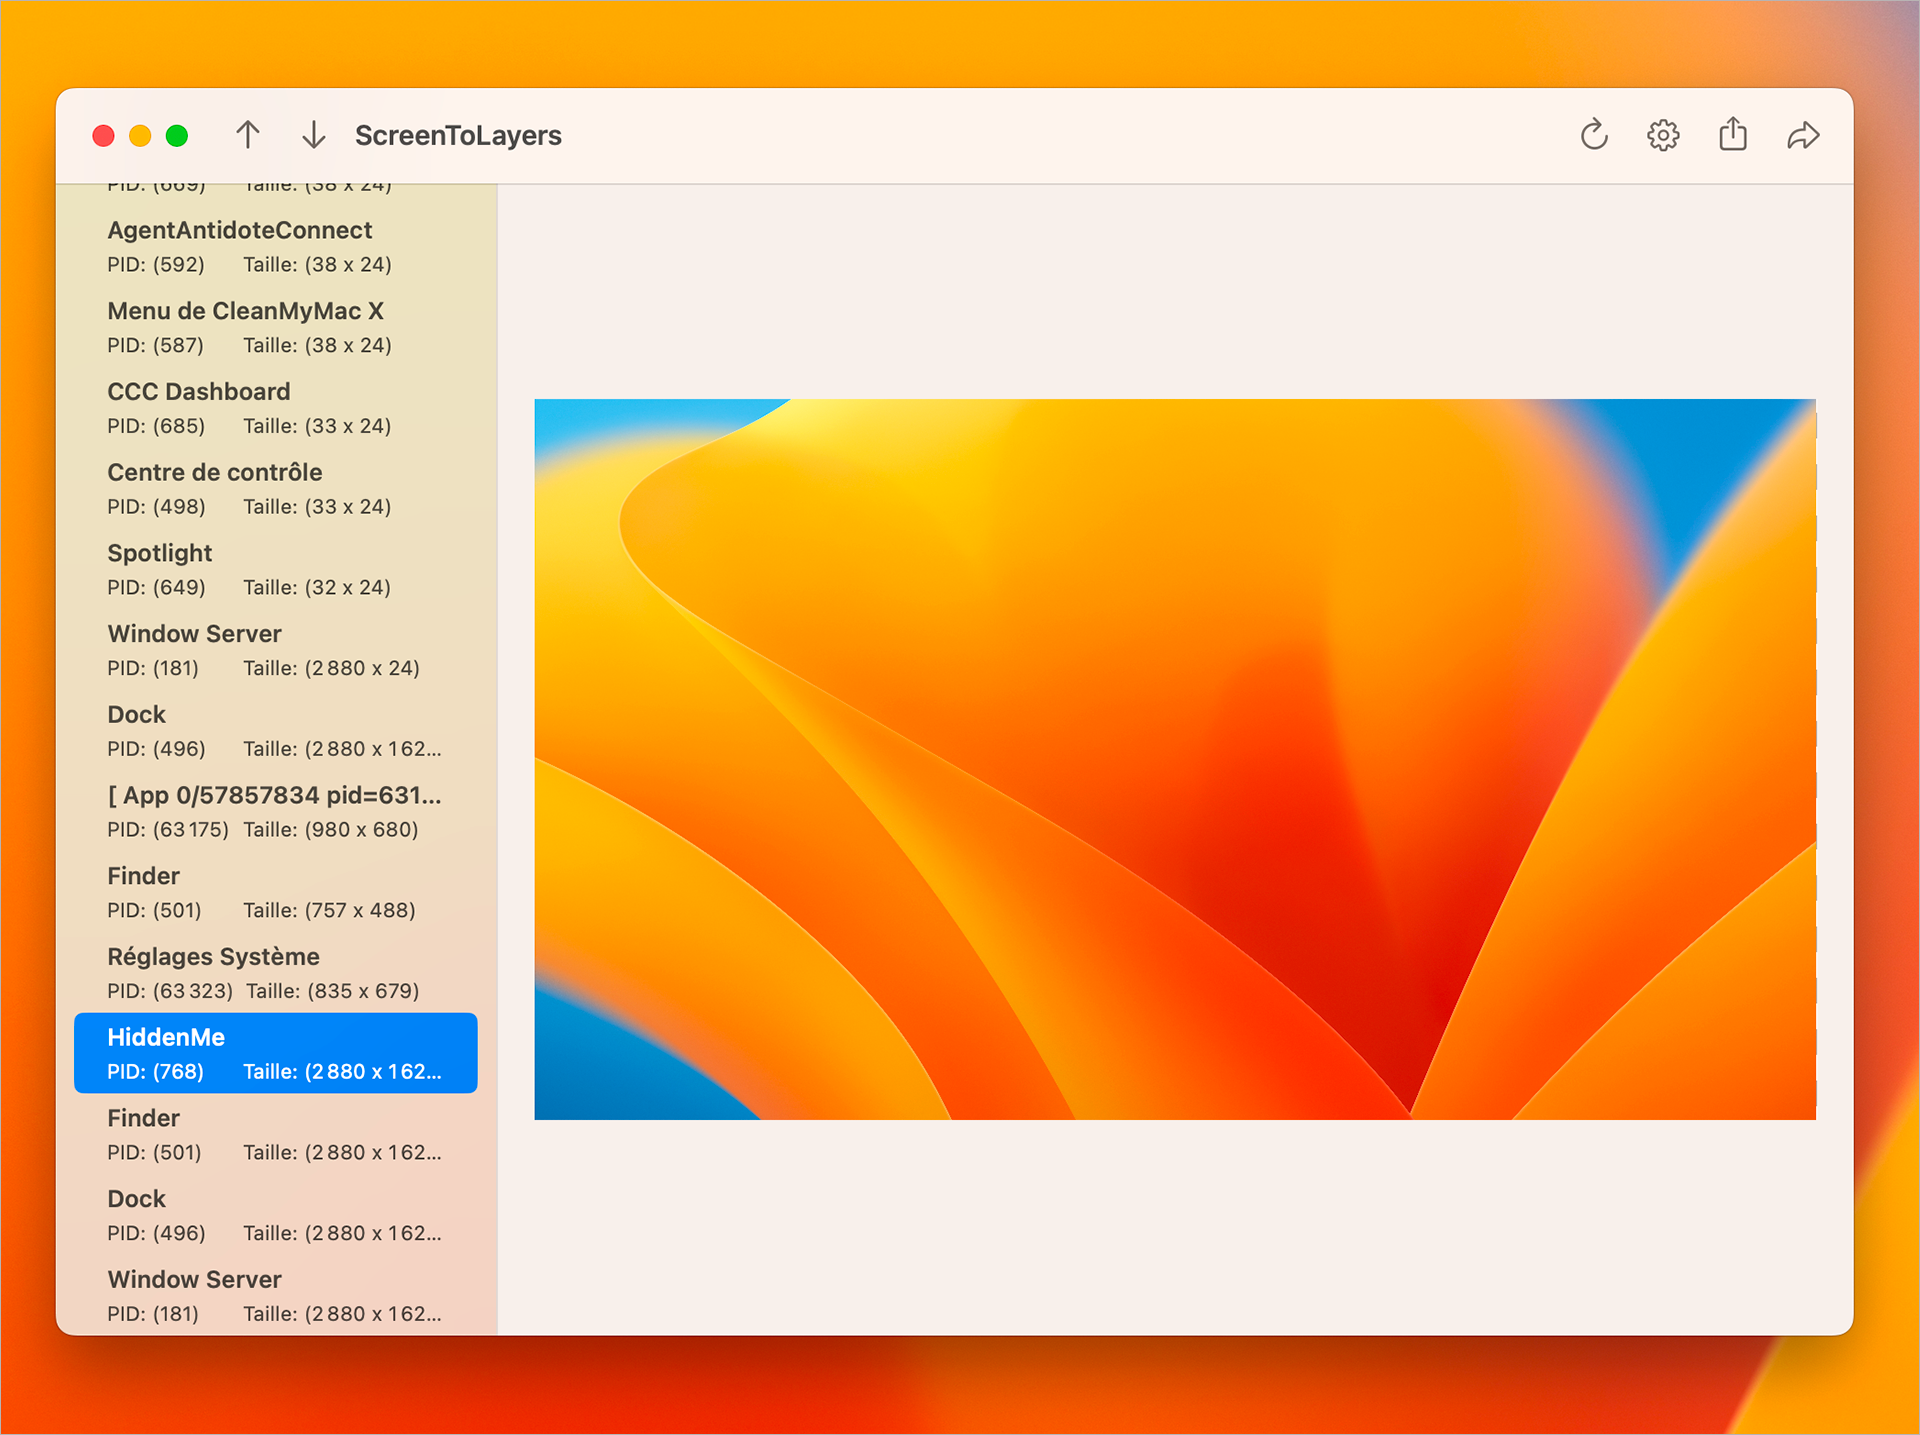
Task: Open the ScreenToLayers settings gear
Action: [x=1663, y=135]
